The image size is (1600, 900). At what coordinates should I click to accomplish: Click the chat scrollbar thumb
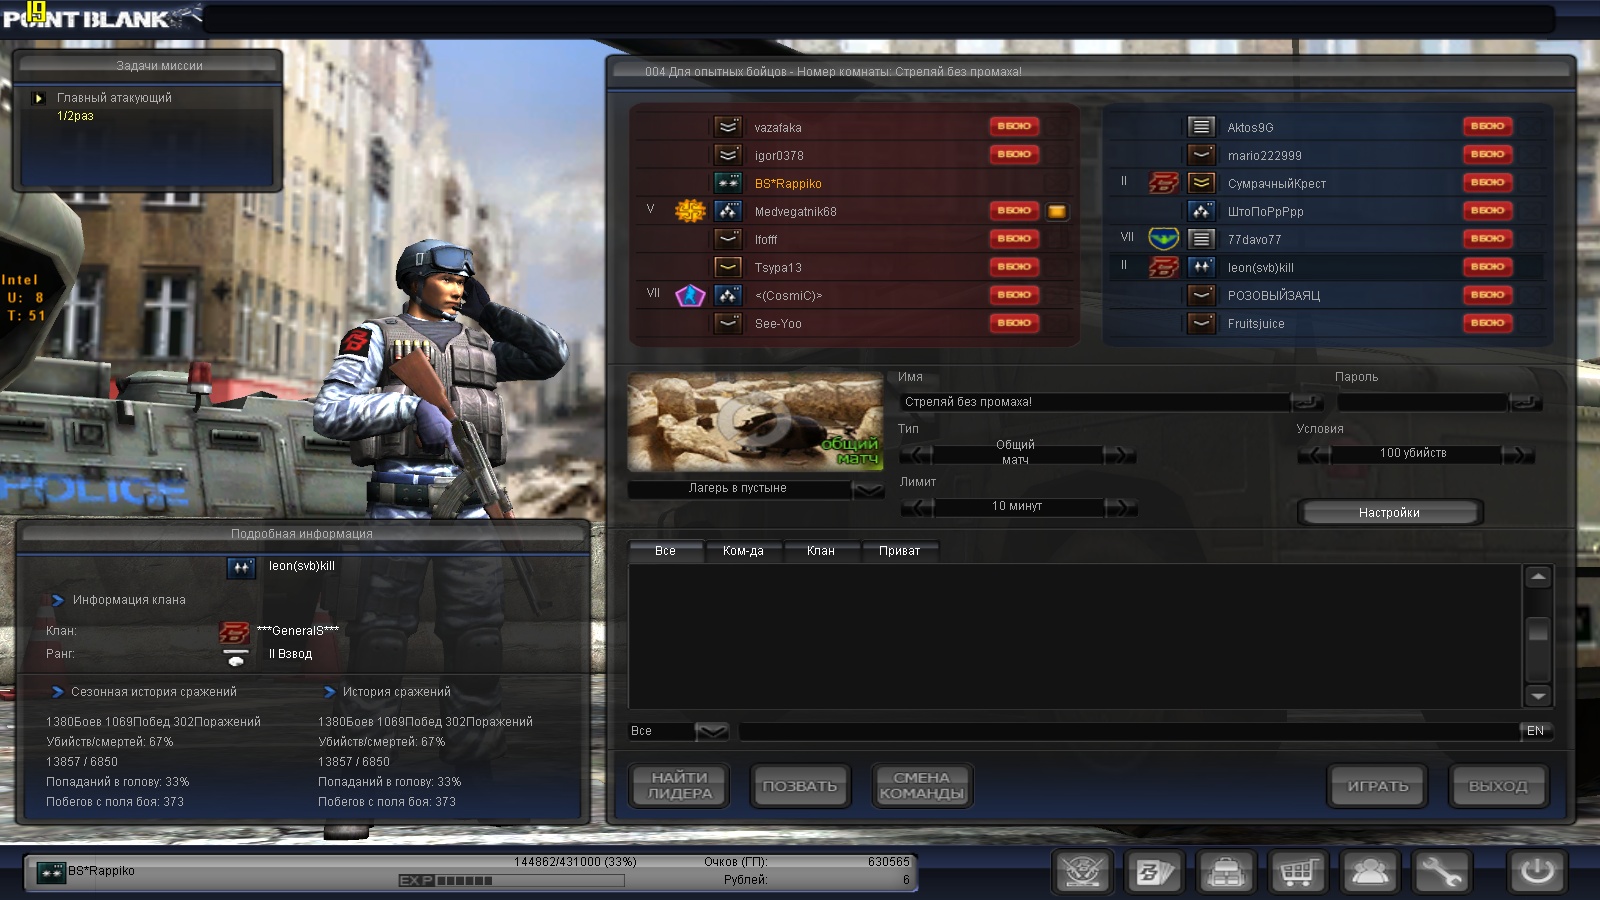tap(1538, 630)
